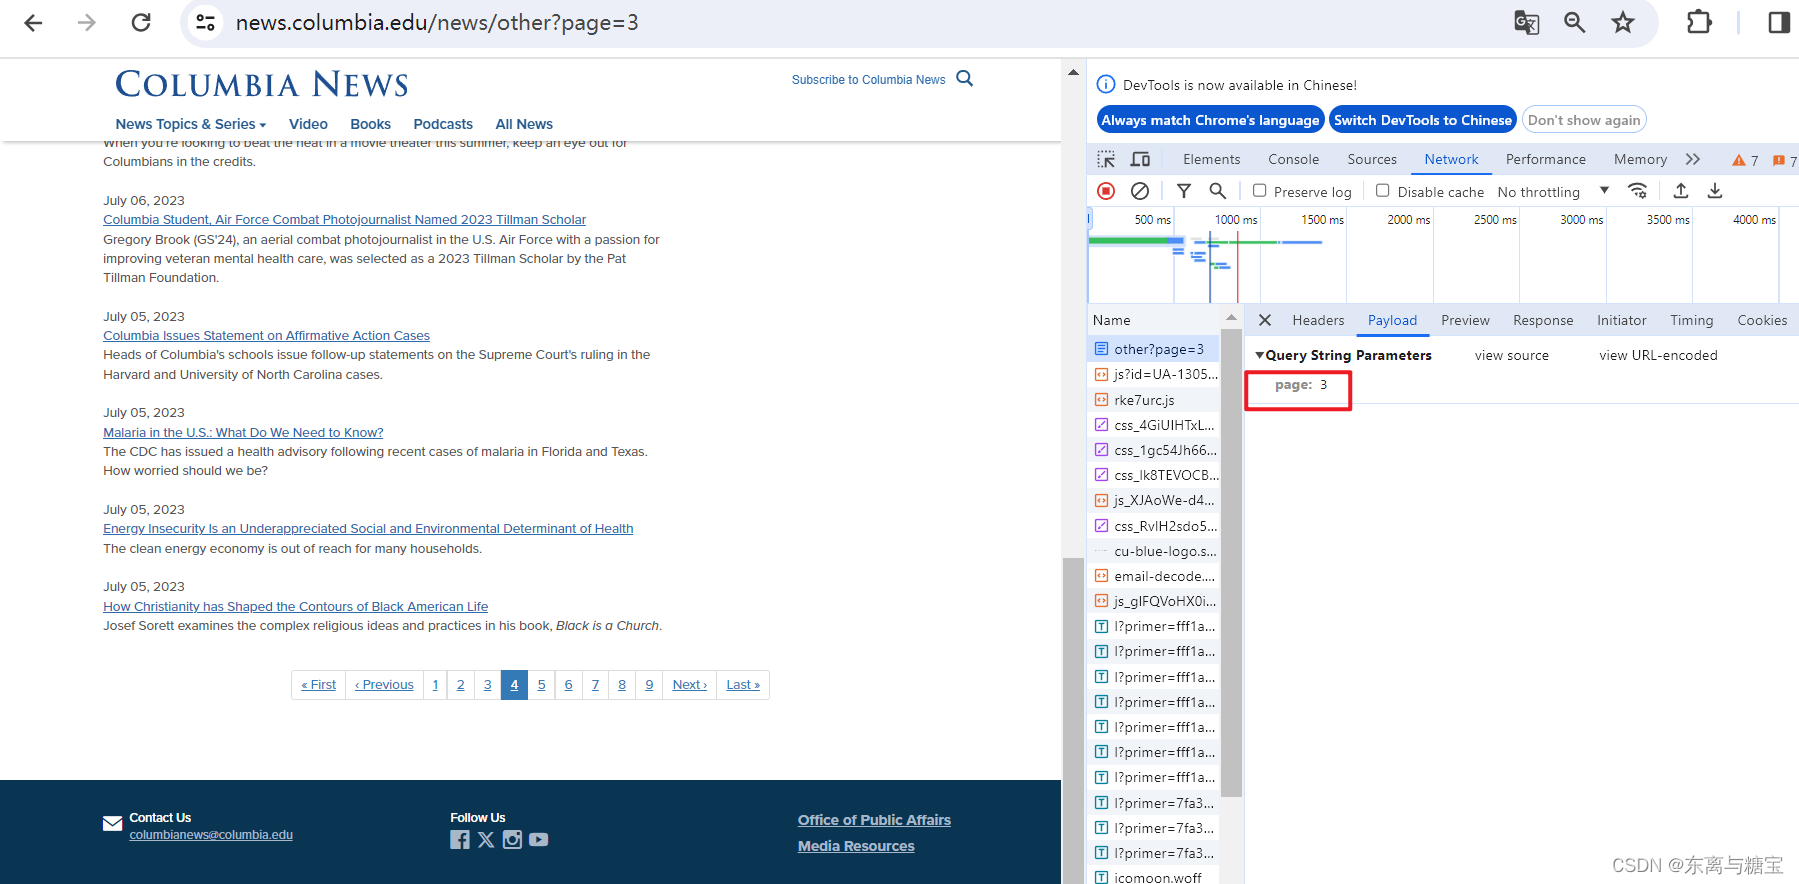Open site information icon in address bar
The width and height of the screenshot is (1799, 884).
205,22
